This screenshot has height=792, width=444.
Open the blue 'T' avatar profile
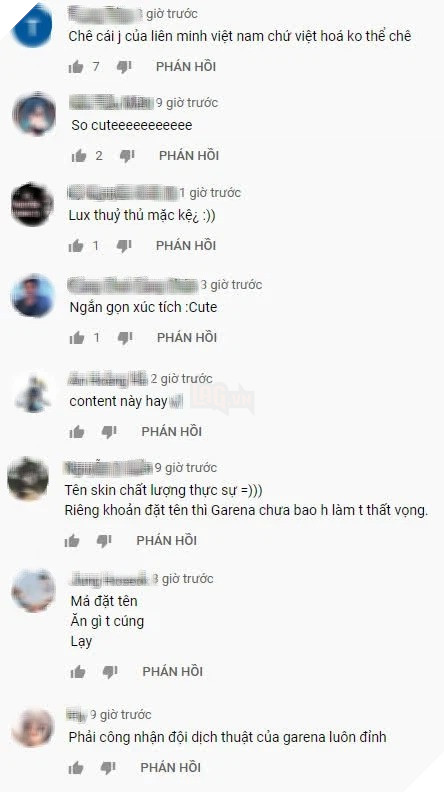[x=32, y=24]
